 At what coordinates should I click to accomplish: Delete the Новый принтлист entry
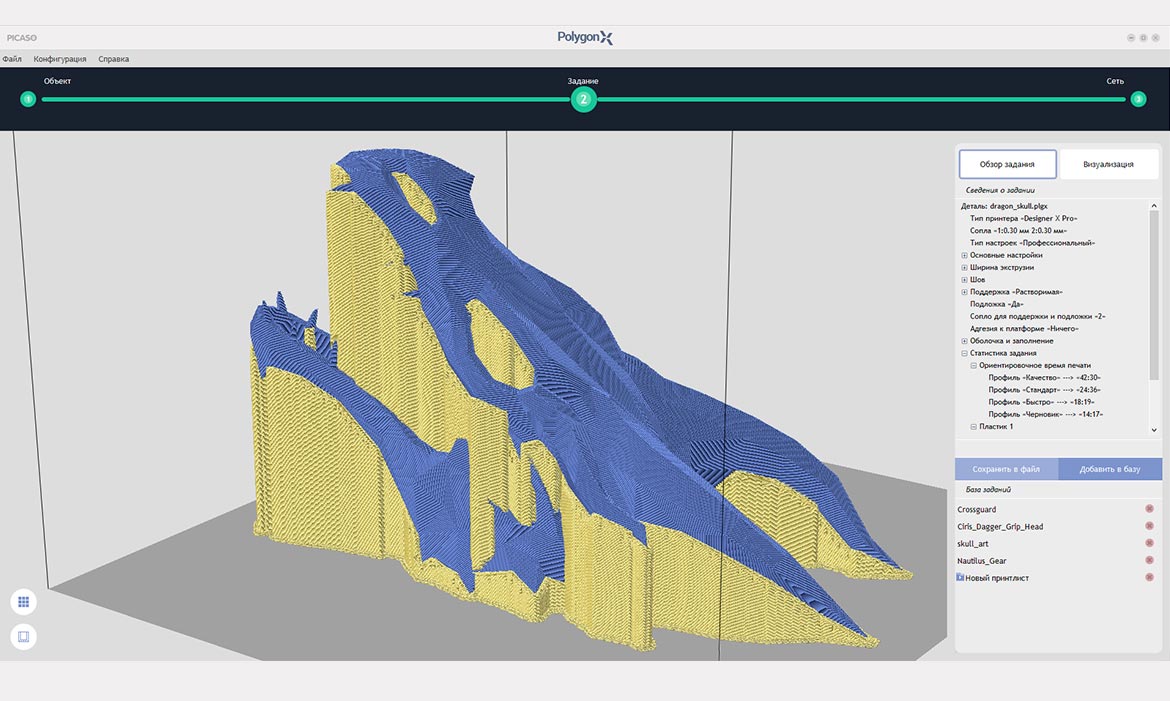(1149, 577)
